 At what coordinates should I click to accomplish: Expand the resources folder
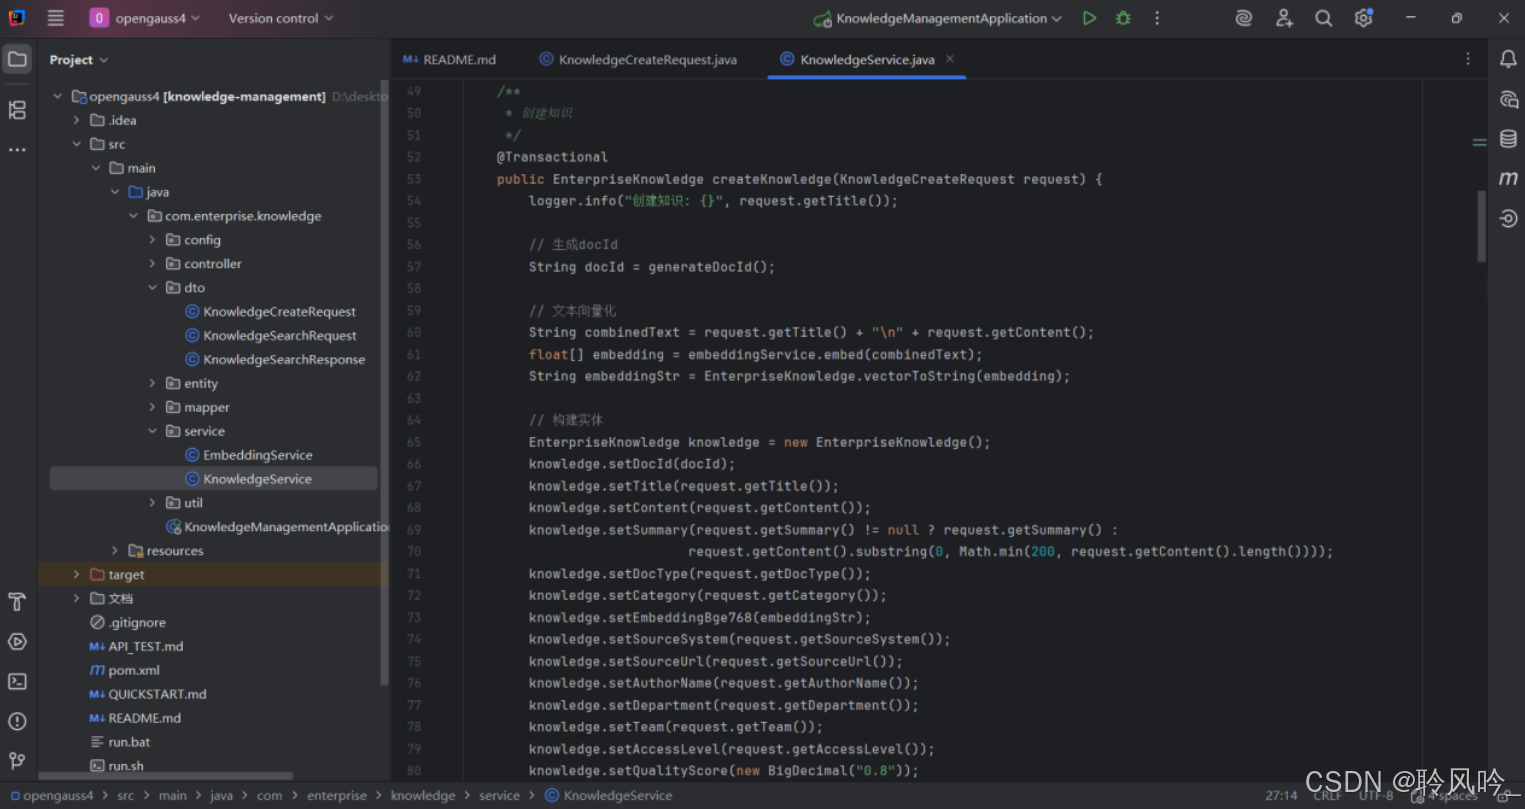[114, 551]
